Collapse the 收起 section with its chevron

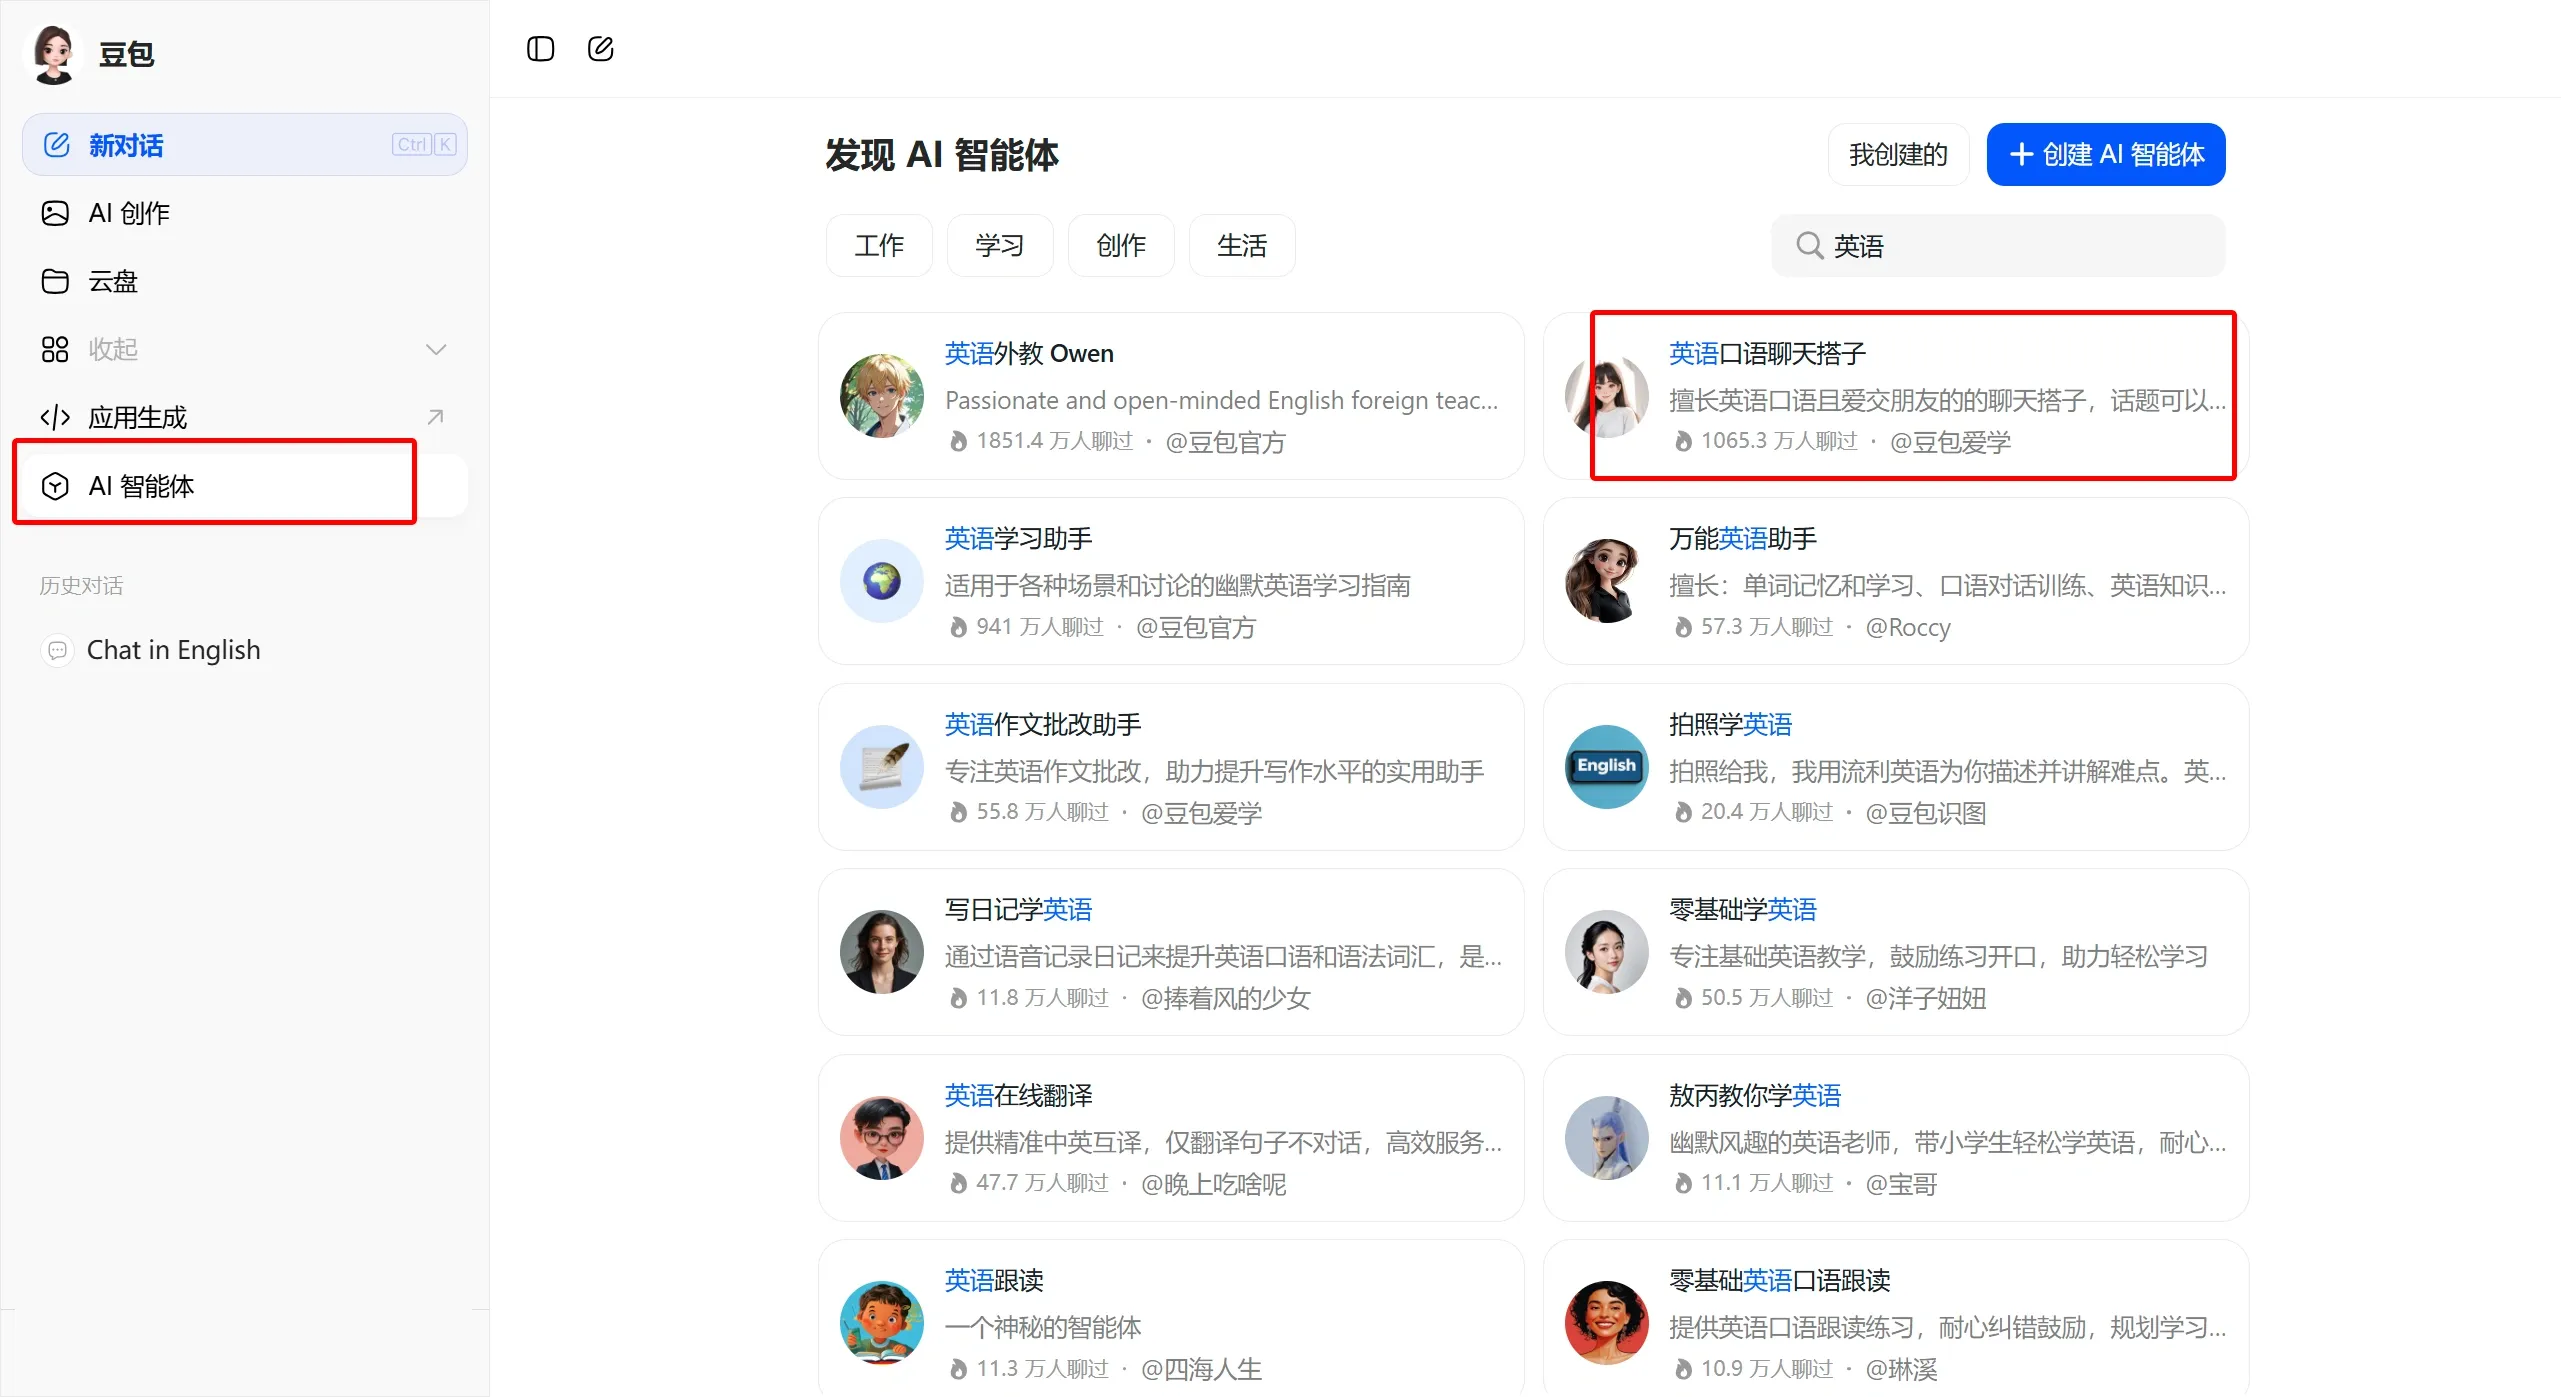tap(436, 349)
